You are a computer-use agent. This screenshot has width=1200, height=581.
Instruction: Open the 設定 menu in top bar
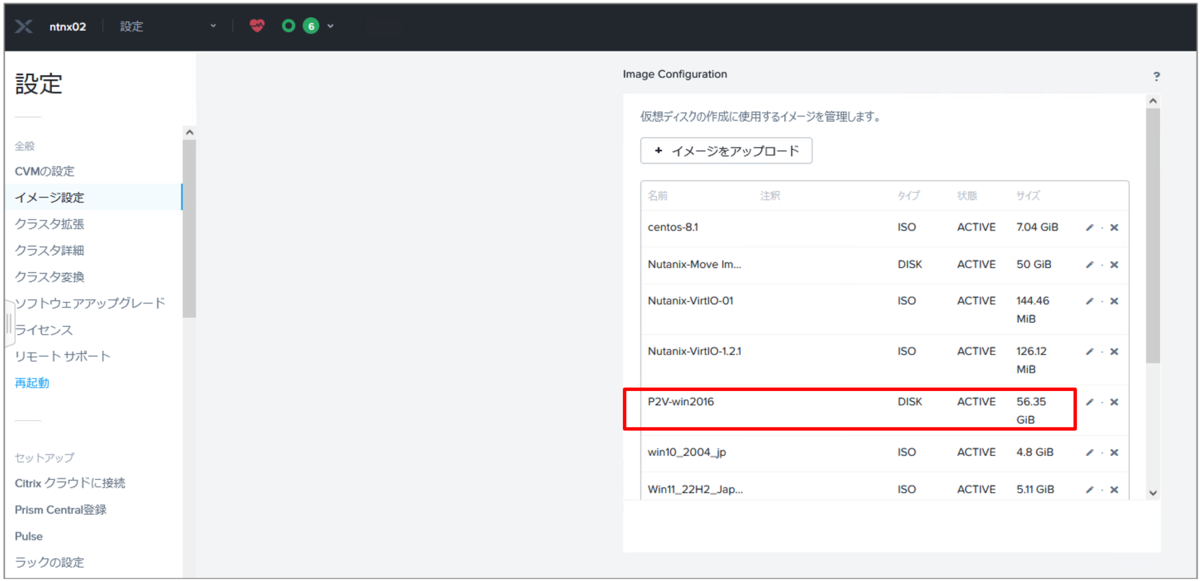[x=132, y=26]
